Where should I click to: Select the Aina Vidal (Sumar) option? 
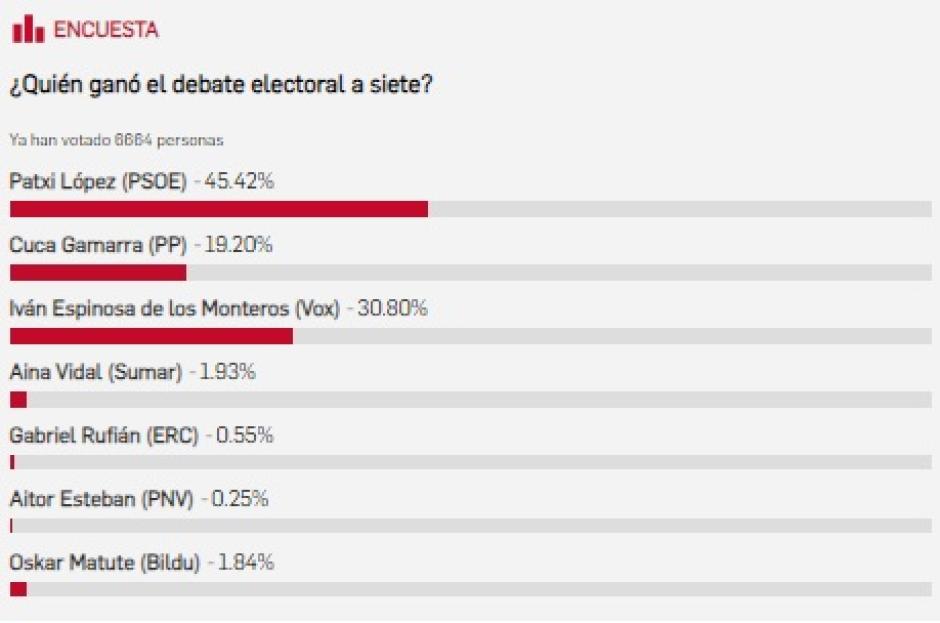(95, 372)
